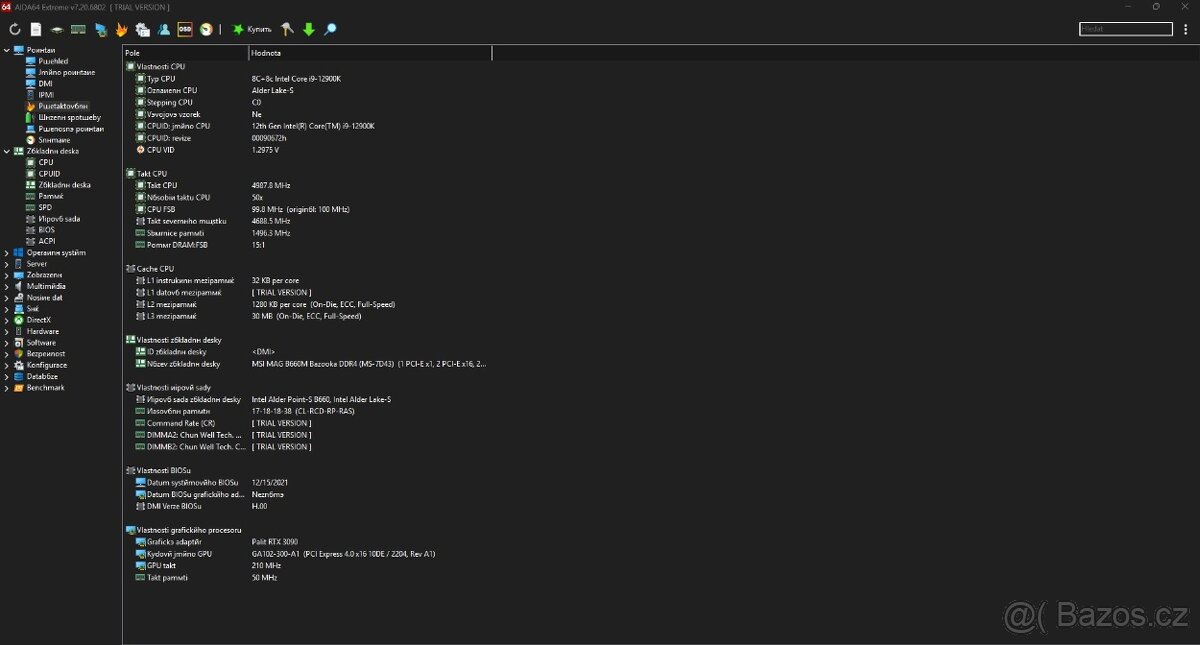Expand the Hardware tree node
This screenshot has height=645, width=1200.
7,331
